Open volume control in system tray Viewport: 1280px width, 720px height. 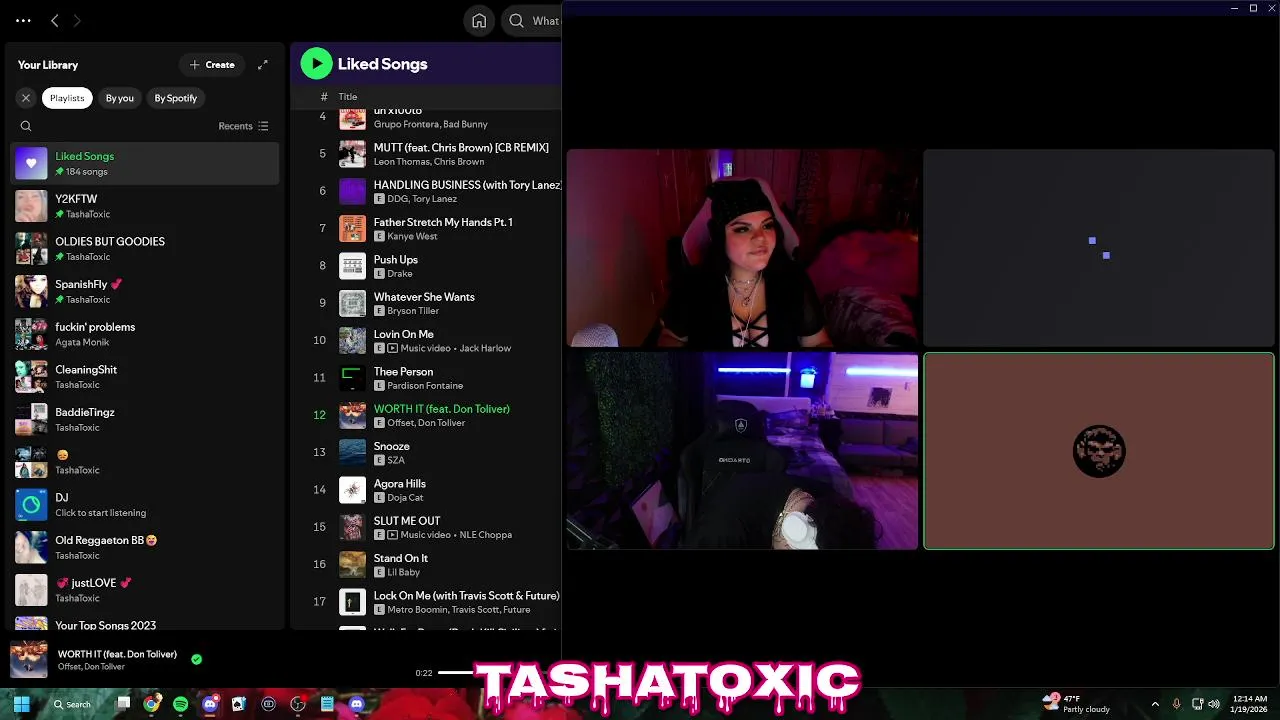click(x=1214, y=704)
